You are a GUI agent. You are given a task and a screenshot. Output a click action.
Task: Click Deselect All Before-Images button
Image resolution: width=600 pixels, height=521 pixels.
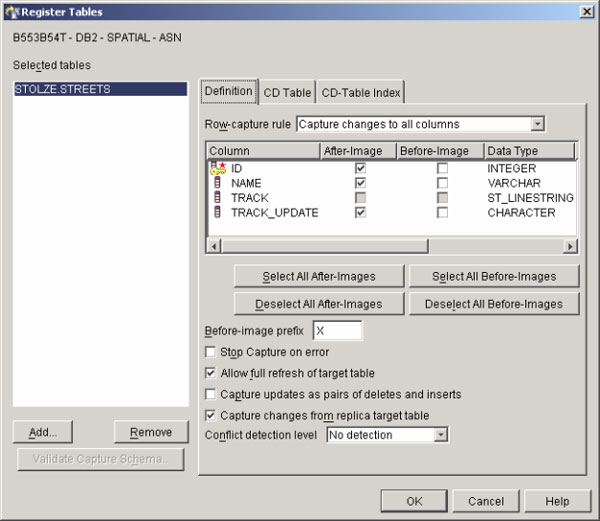tap(495, 303)
